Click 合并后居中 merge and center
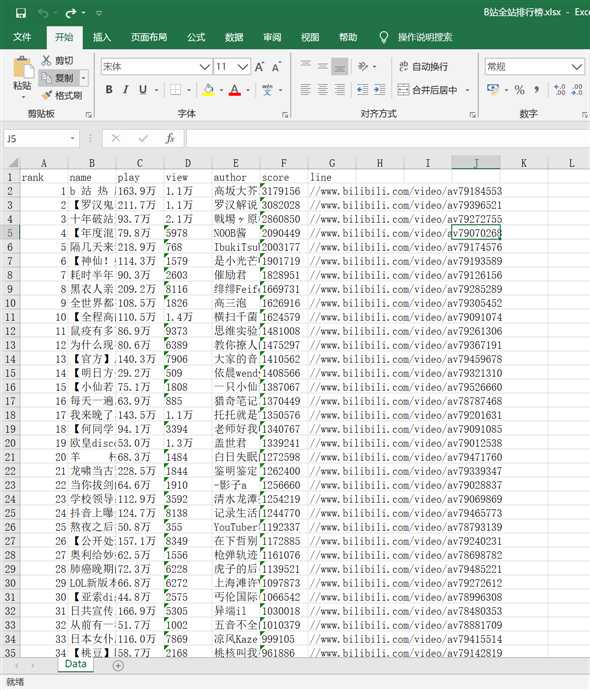 click(427, 90)
